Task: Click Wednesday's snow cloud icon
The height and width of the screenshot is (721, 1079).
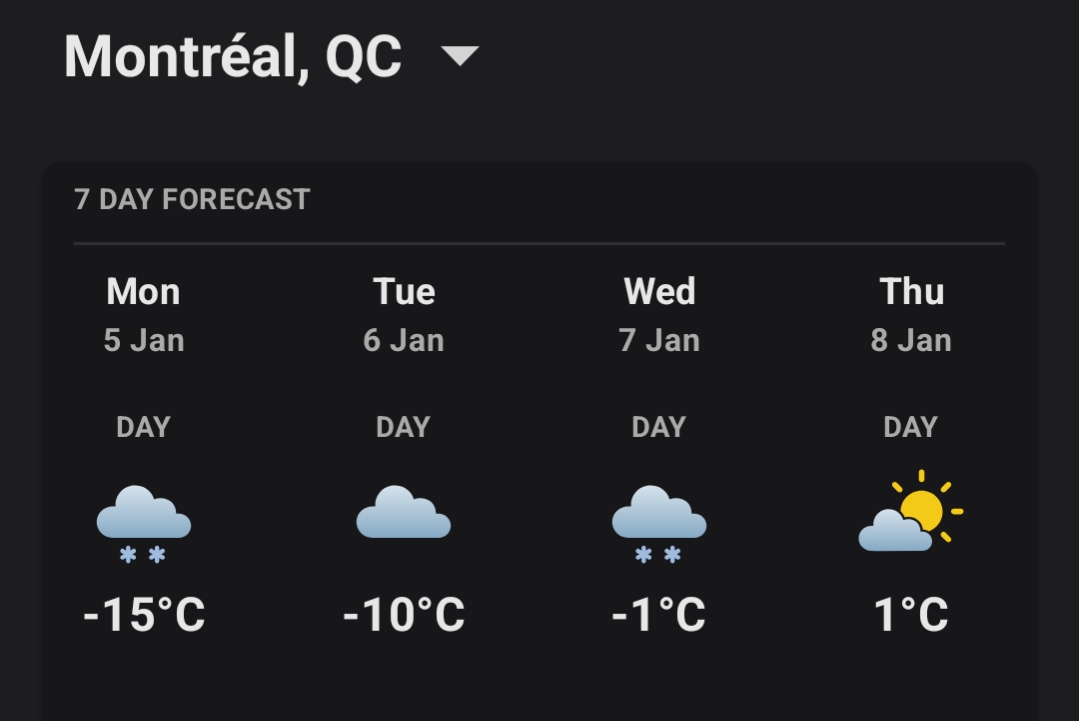Action: [659, 522]
